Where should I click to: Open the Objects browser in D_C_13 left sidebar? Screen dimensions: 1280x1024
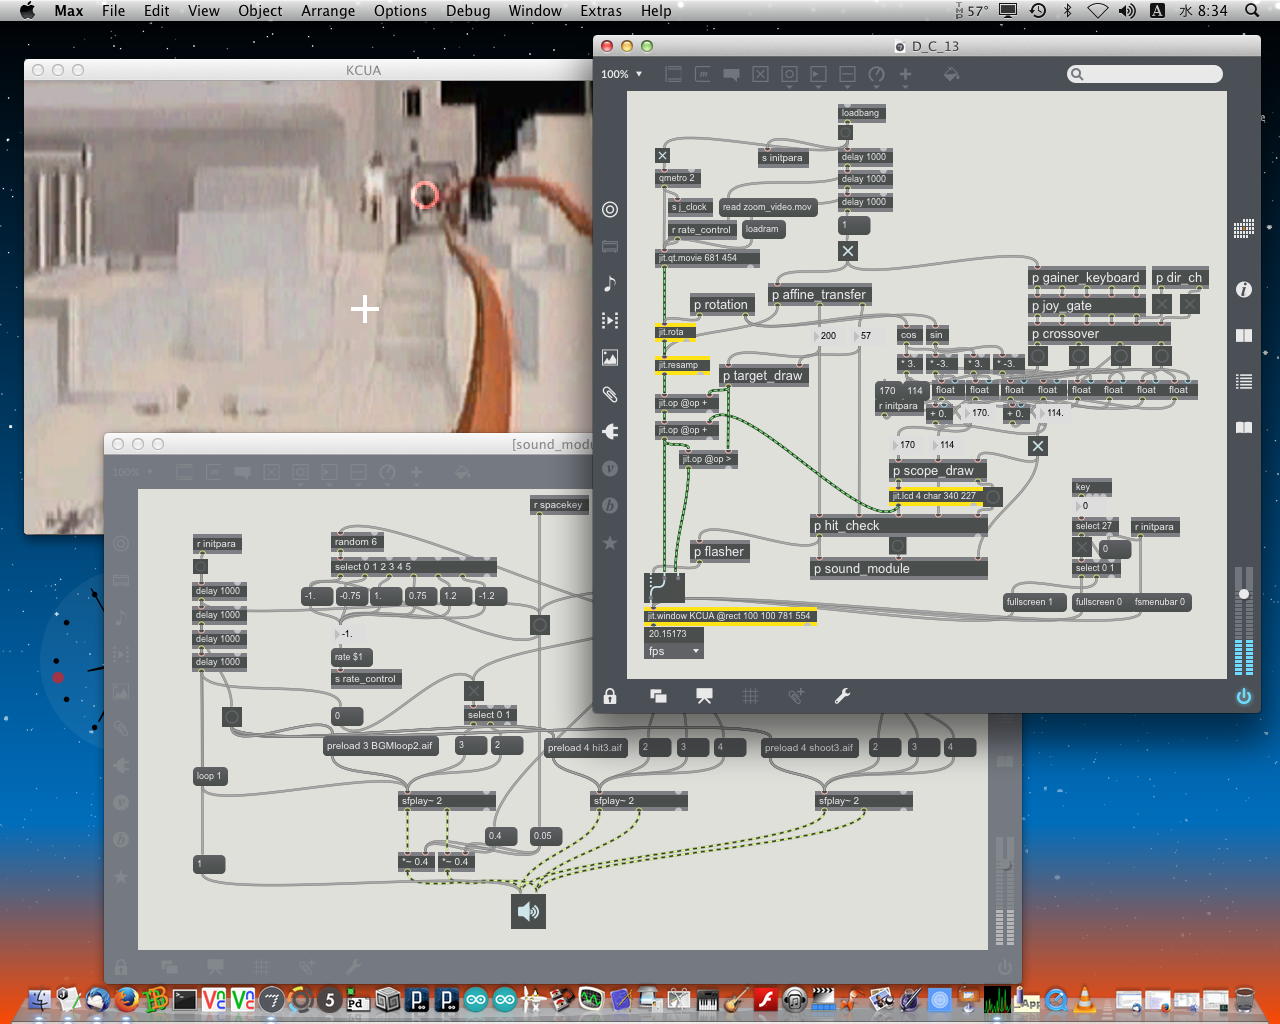click(610, 209)
